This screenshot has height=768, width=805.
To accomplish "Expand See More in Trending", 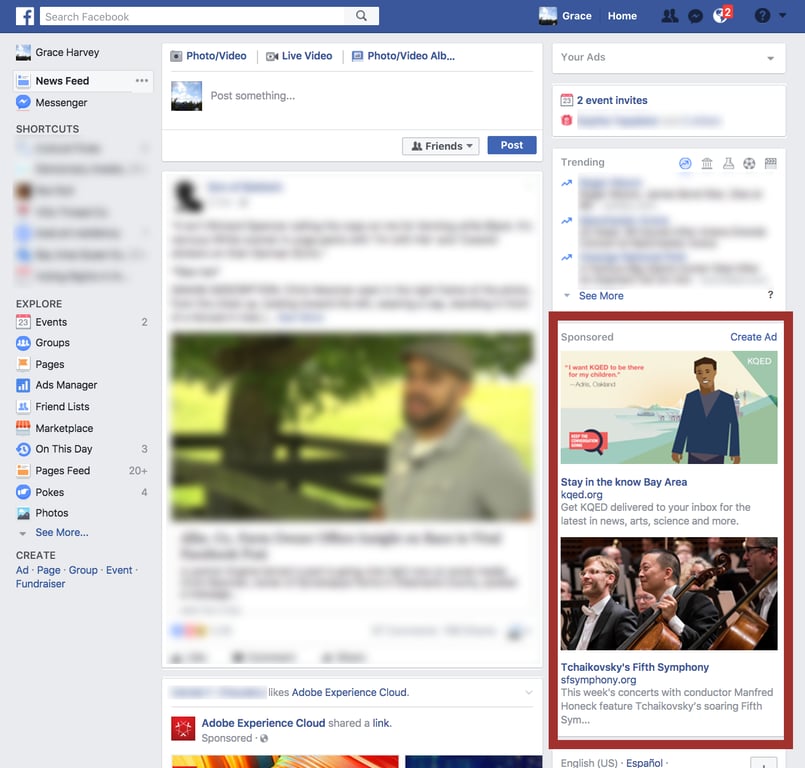I will [601, 296].
